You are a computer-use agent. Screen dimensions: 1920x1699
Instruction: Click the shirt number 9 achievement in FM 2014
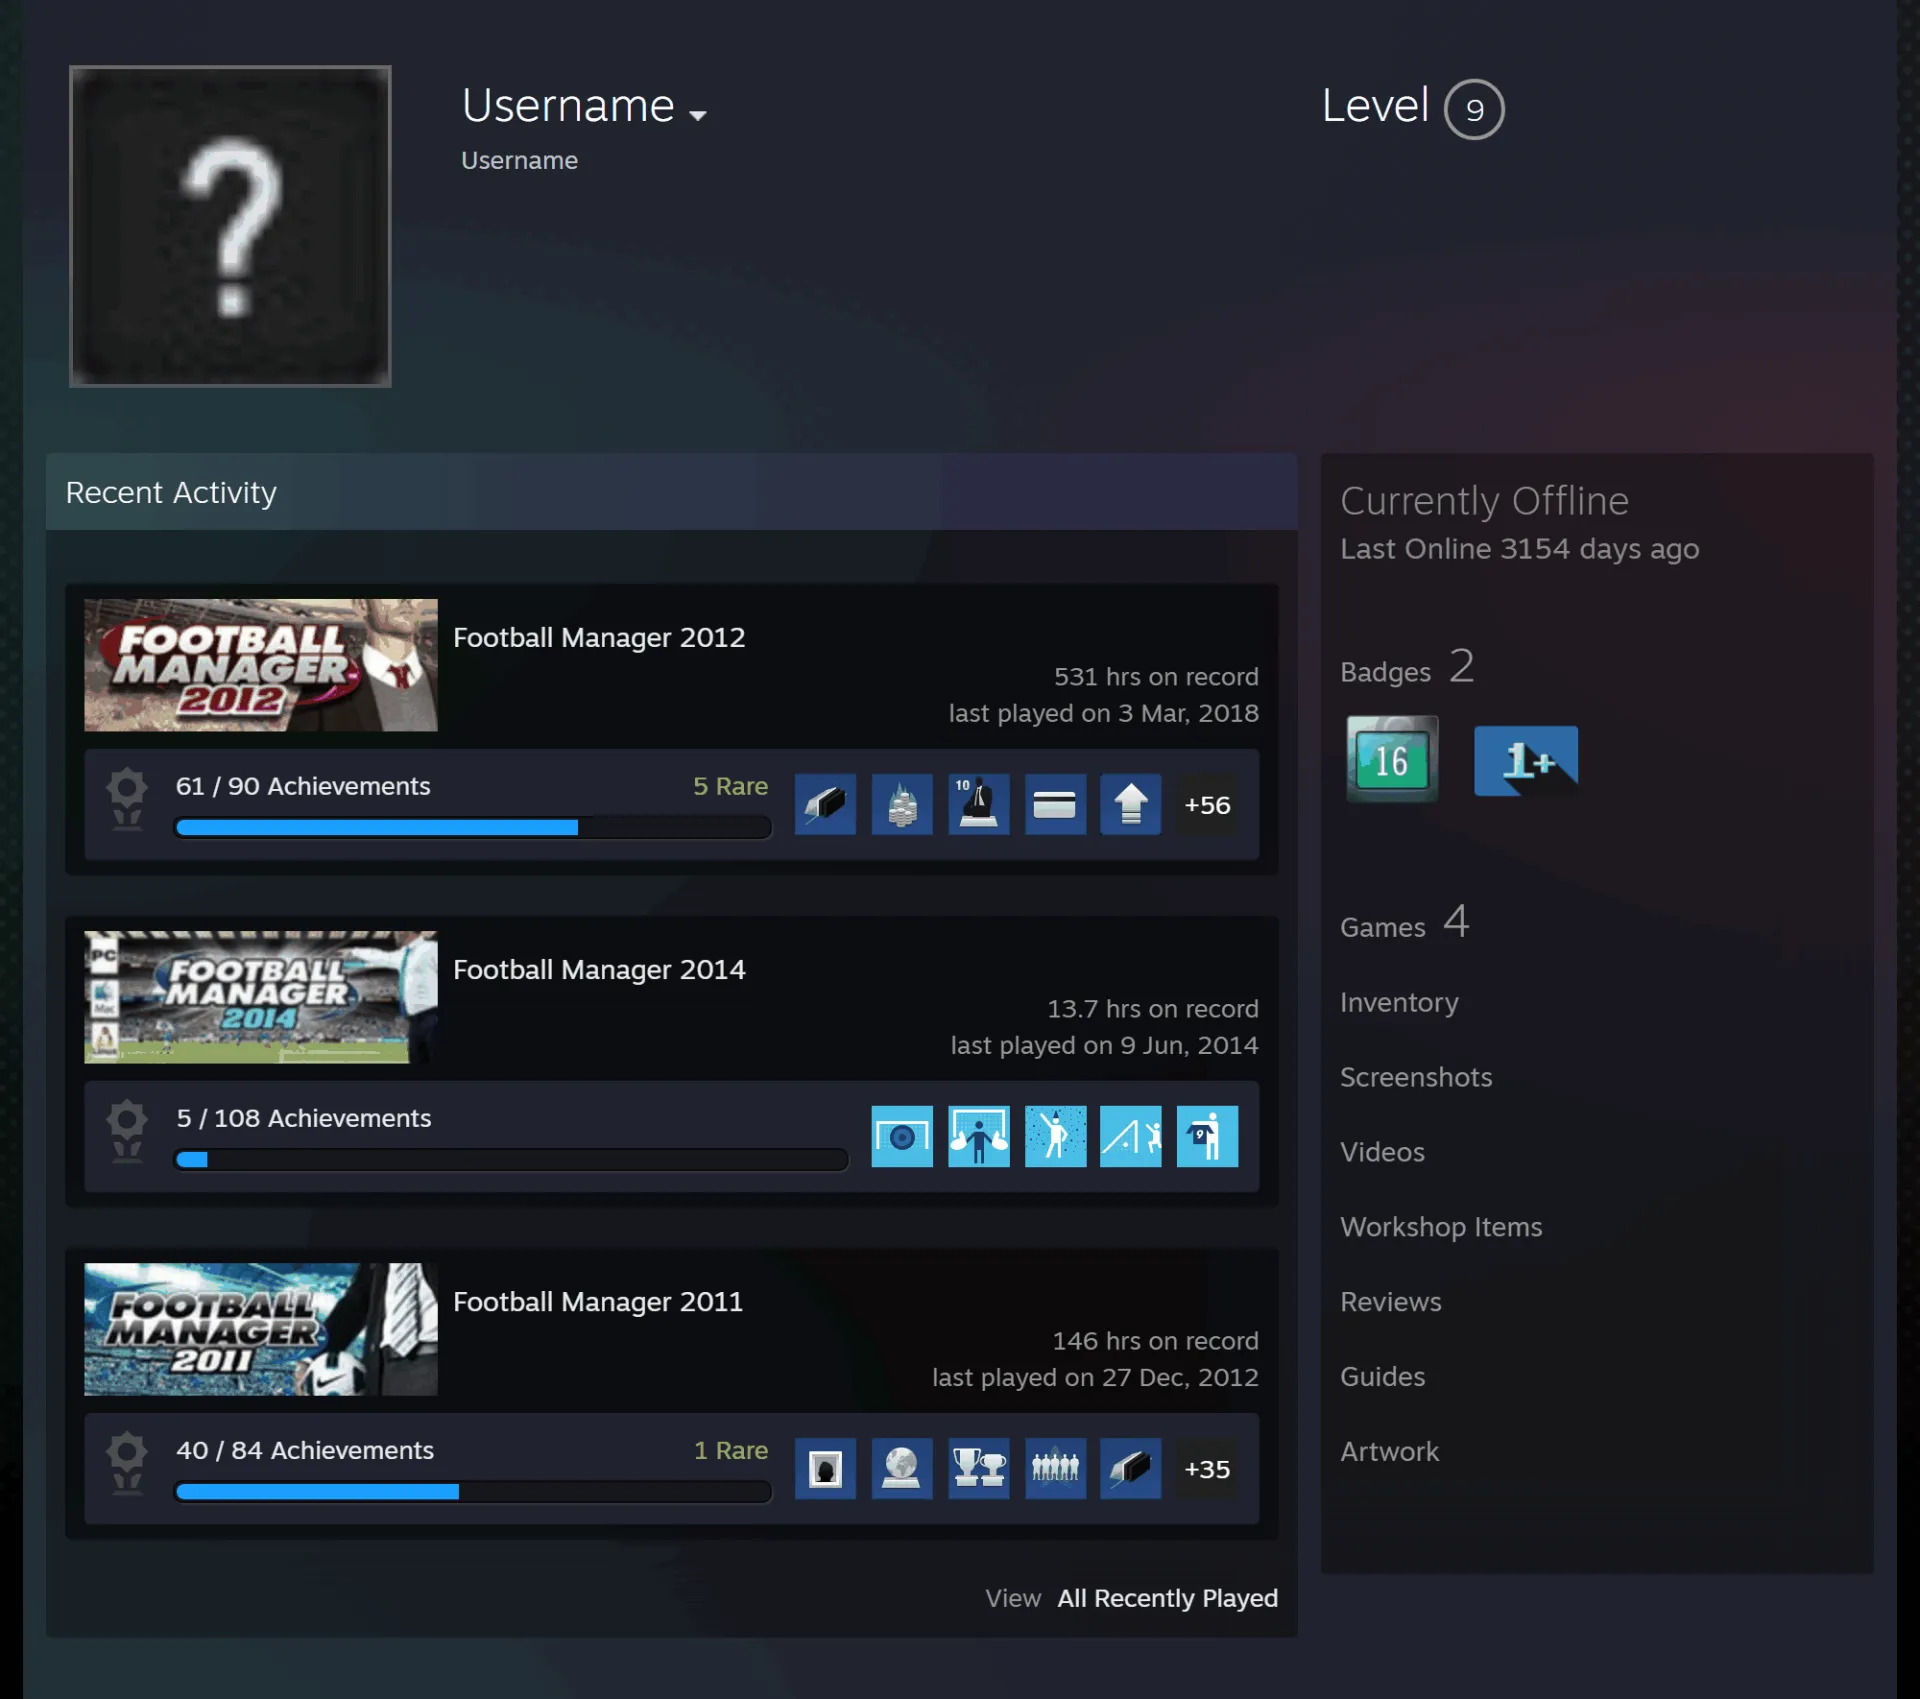click(x=1207, y=1136)
